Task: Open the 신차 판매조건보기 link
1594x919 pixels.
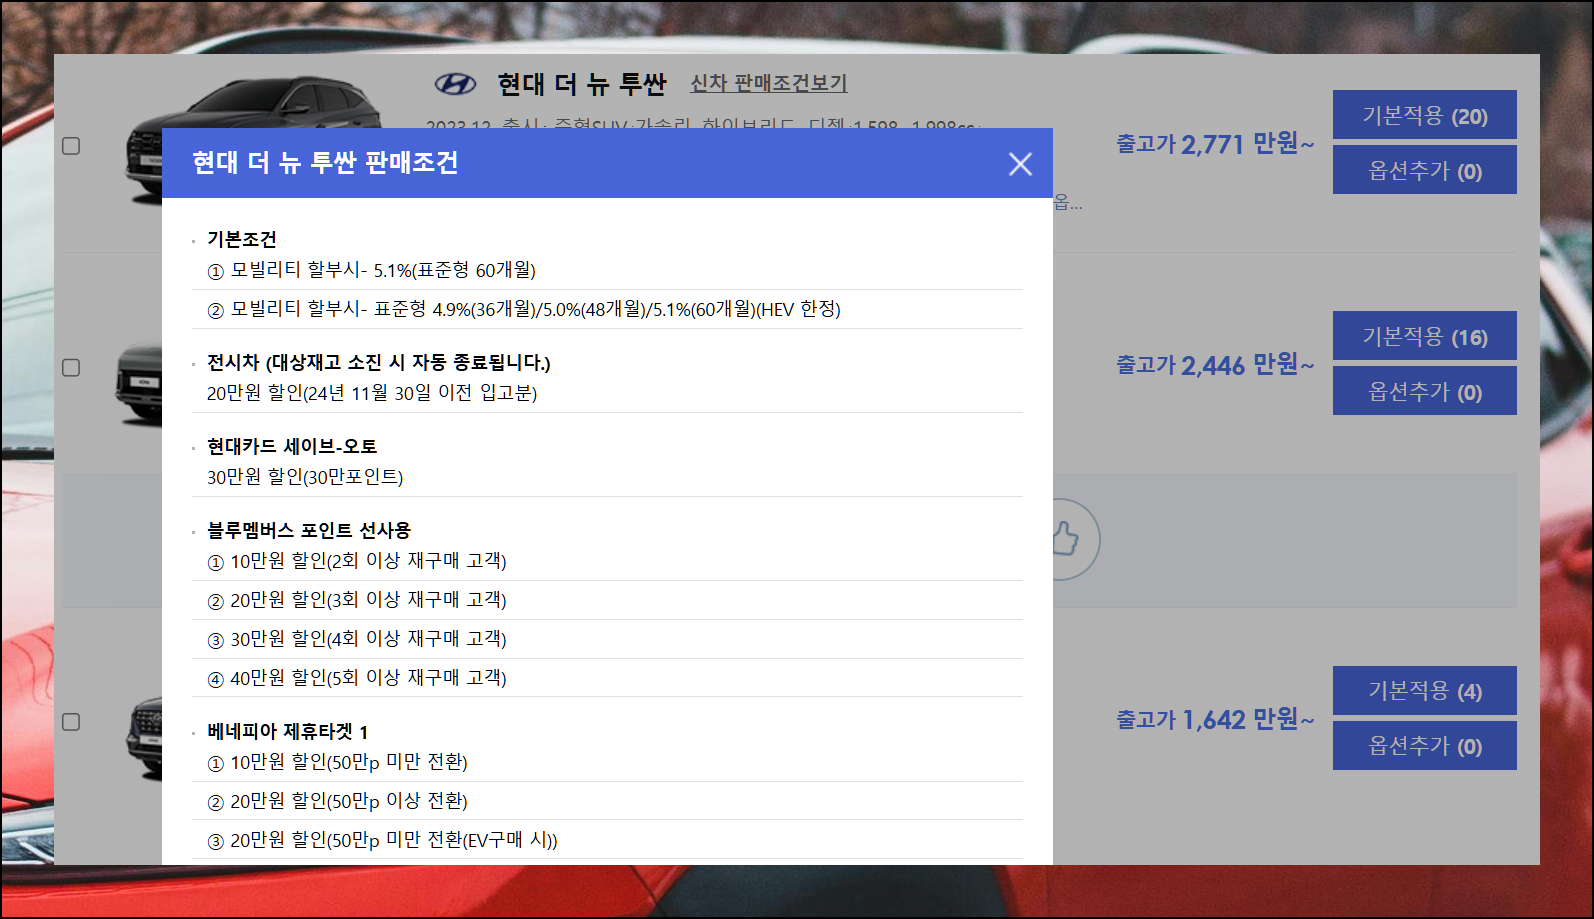Action: coord(768,84)
